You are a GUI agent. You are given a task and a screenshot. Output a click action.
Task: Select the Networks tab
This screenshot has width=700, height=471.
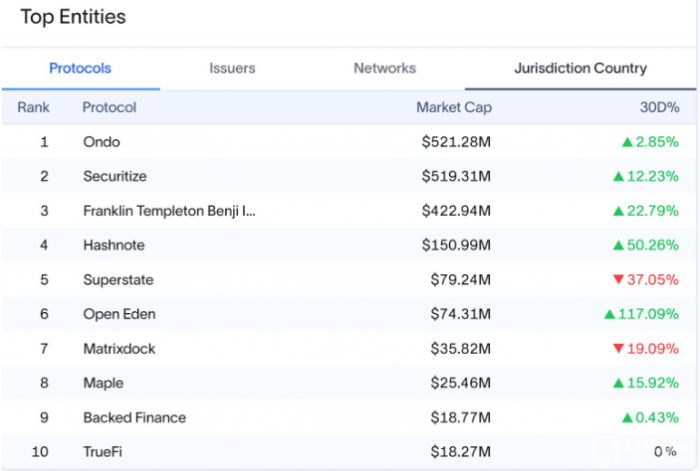[x=384, y=69]
